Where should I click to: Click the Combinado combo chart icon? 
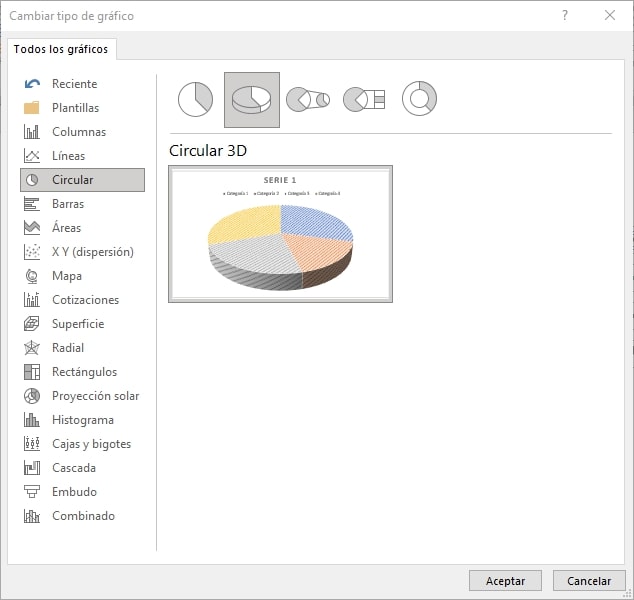(32, 516)
